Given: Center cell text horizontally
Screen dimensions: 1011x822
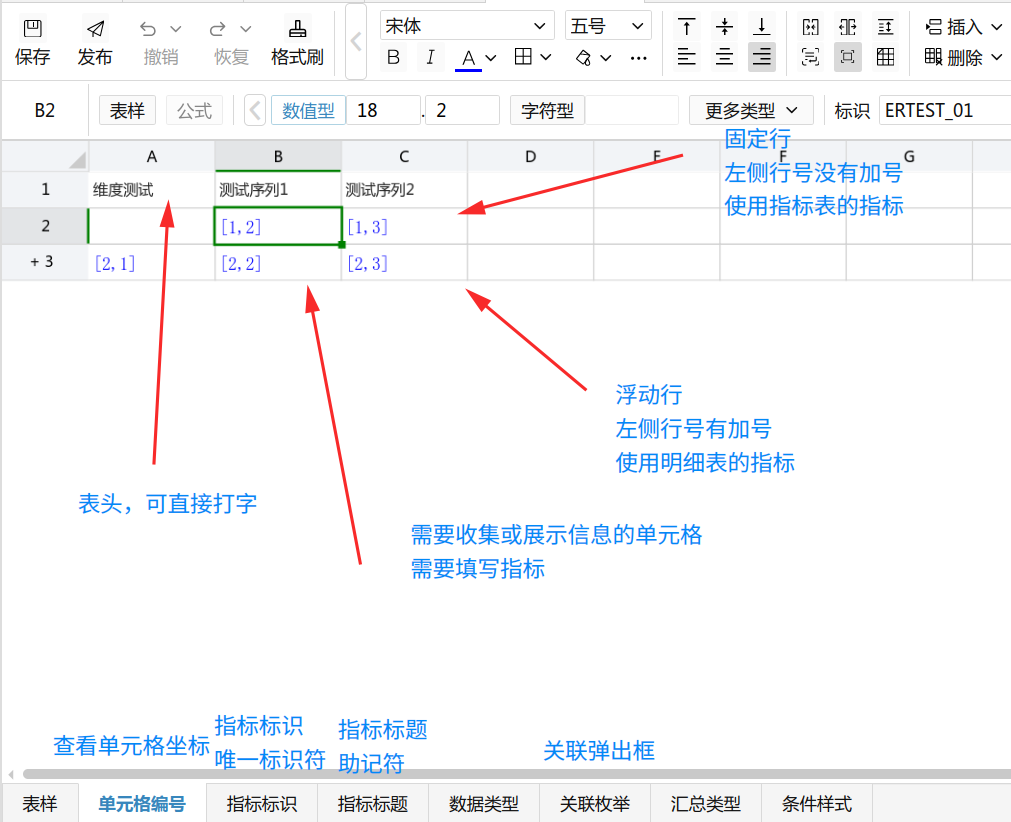Looking at the screenshot, I should click(724, 57).
